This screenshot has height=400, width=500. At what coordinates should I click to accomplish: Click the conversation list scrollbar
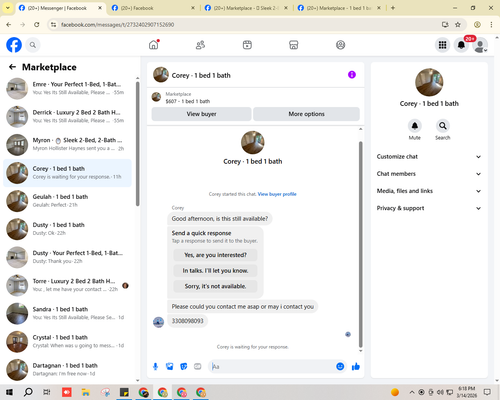click(x=137, y=143)
